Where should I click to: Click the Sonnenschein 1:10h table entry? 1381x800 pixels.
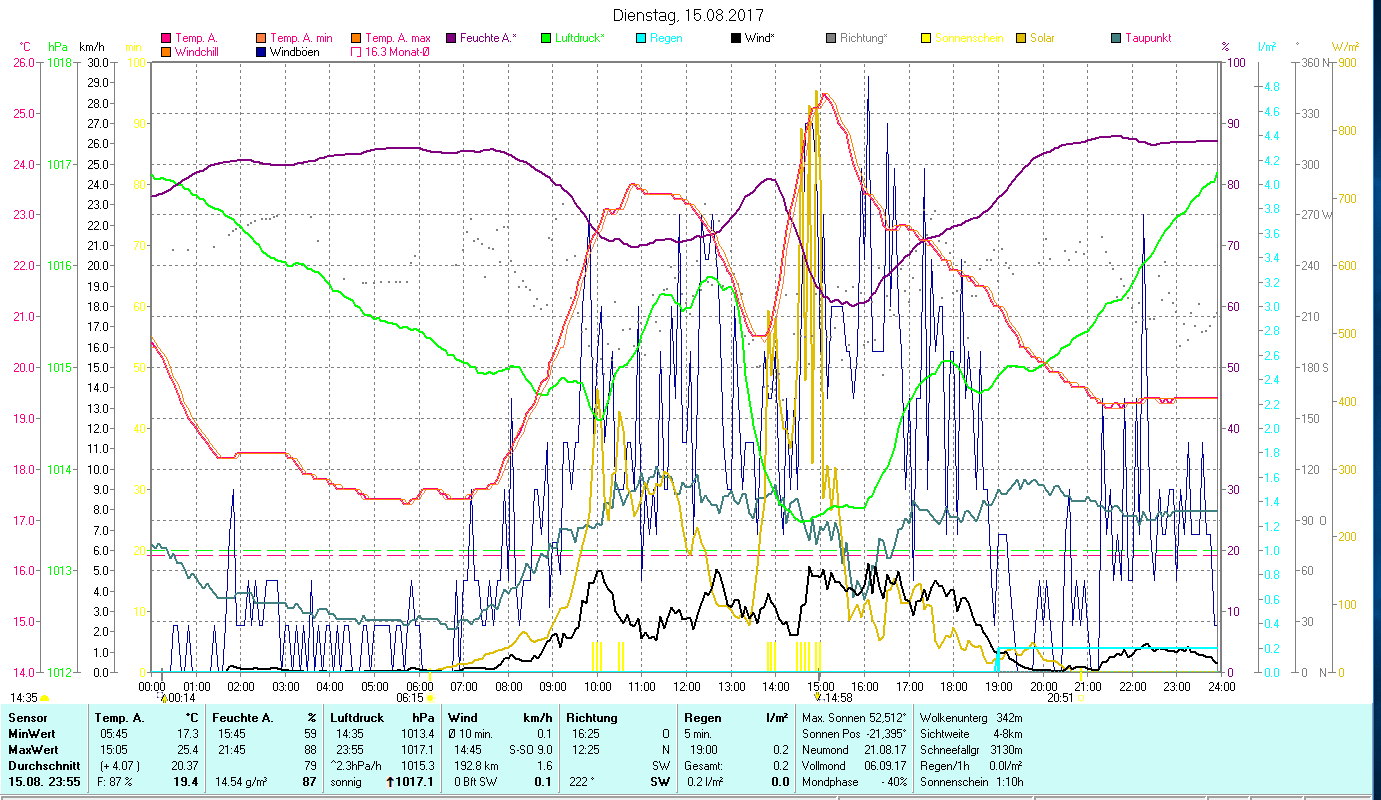(x=970, y=782)
